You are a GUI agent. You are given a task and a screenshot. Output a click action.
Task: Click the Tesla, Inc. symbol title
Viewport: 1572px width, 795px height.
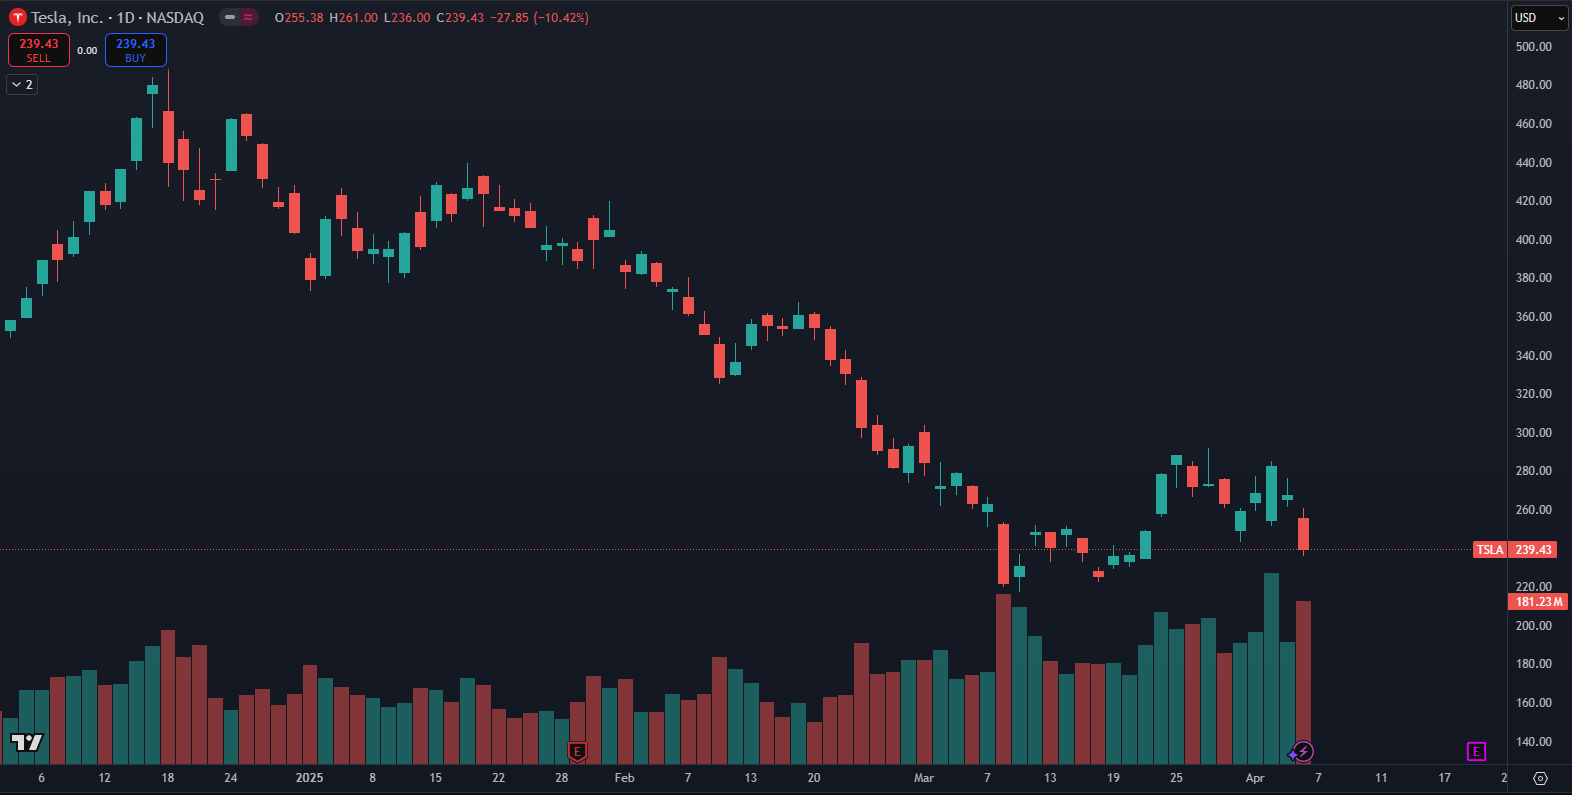pos(66,18)
